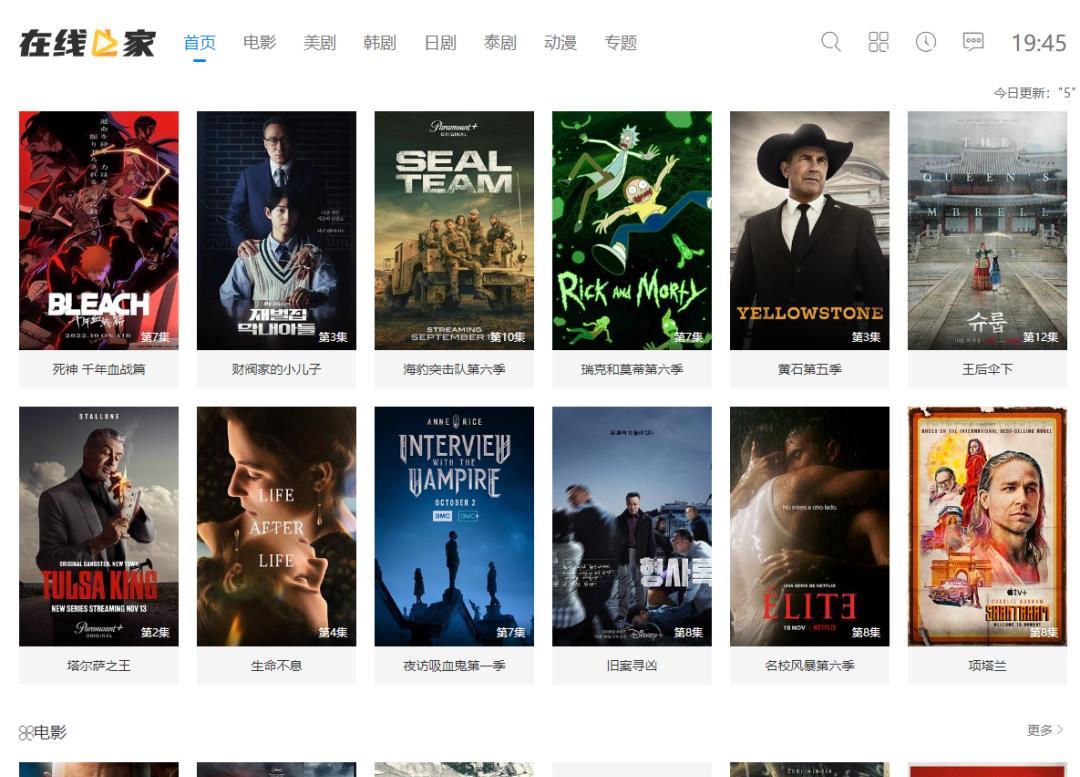Select the 泰剧 navigation tab
Viewport: 1080px width, 777px height.
[500, 43]
